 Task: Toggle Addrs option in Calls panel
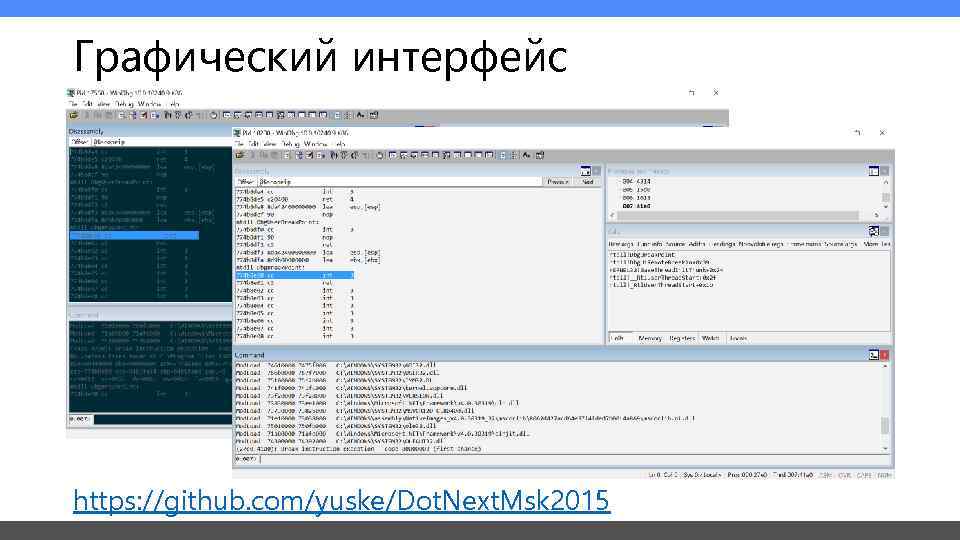click(697, 244)
